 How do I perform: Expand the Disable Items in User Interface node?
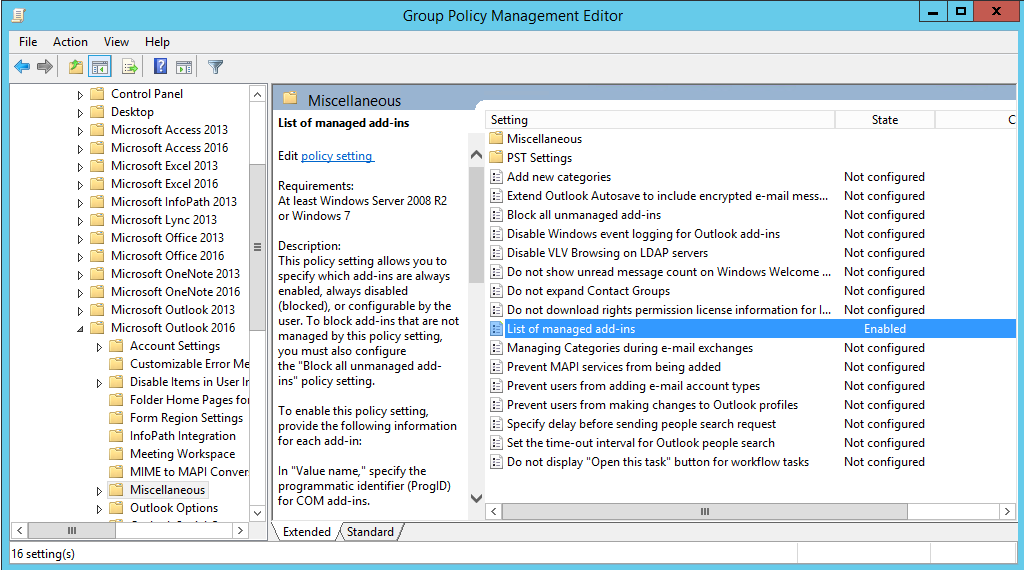[x=99, y=383]
